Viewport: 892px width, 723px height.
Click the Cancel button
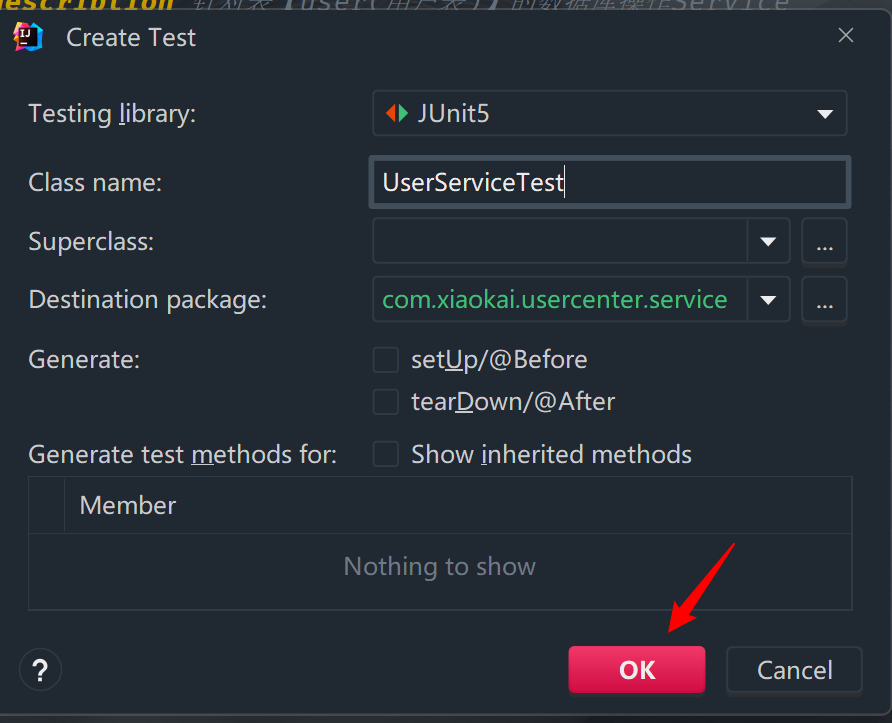(794, 670)
